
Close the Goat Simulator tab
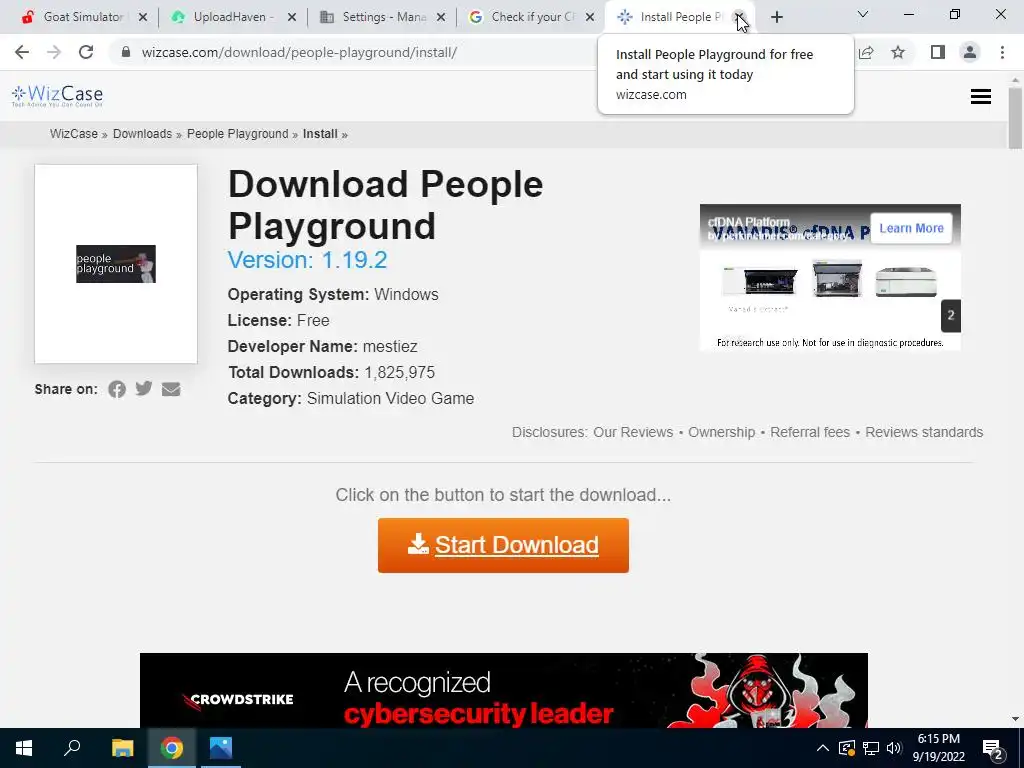[143, 17]
